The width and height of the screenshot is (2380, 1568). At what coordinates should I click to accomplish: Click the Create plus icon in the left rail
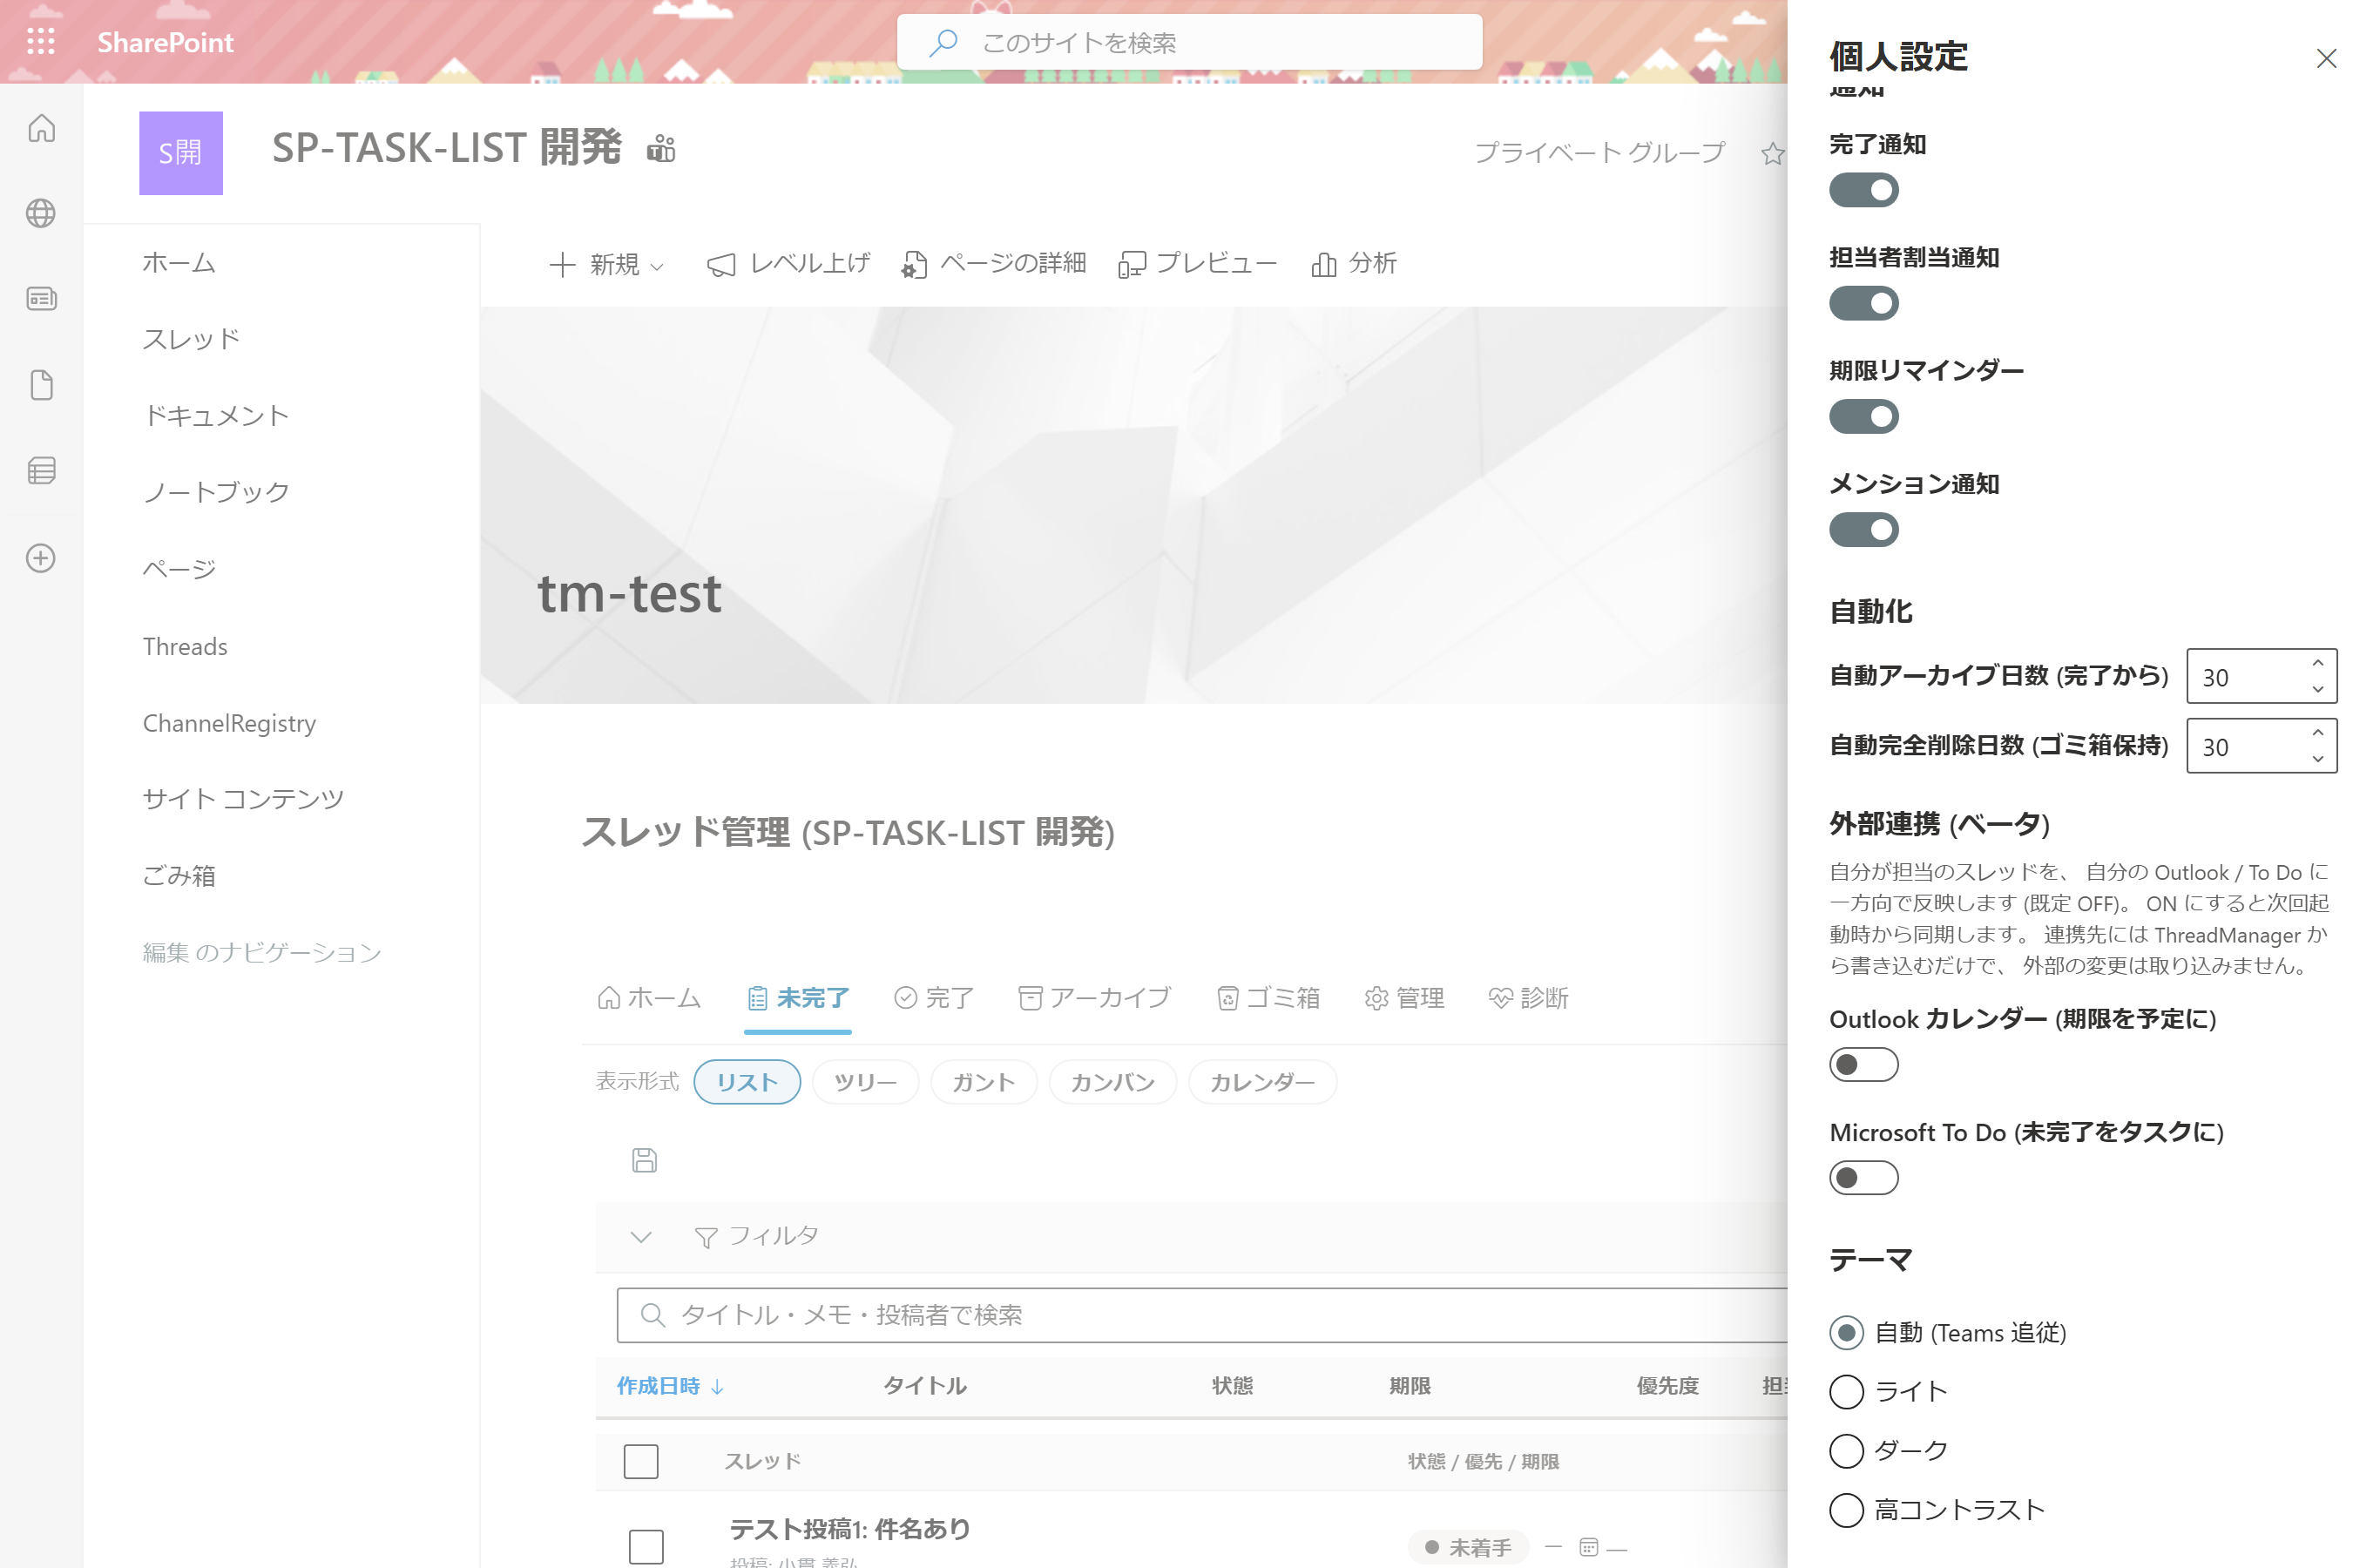click(41, 558)
